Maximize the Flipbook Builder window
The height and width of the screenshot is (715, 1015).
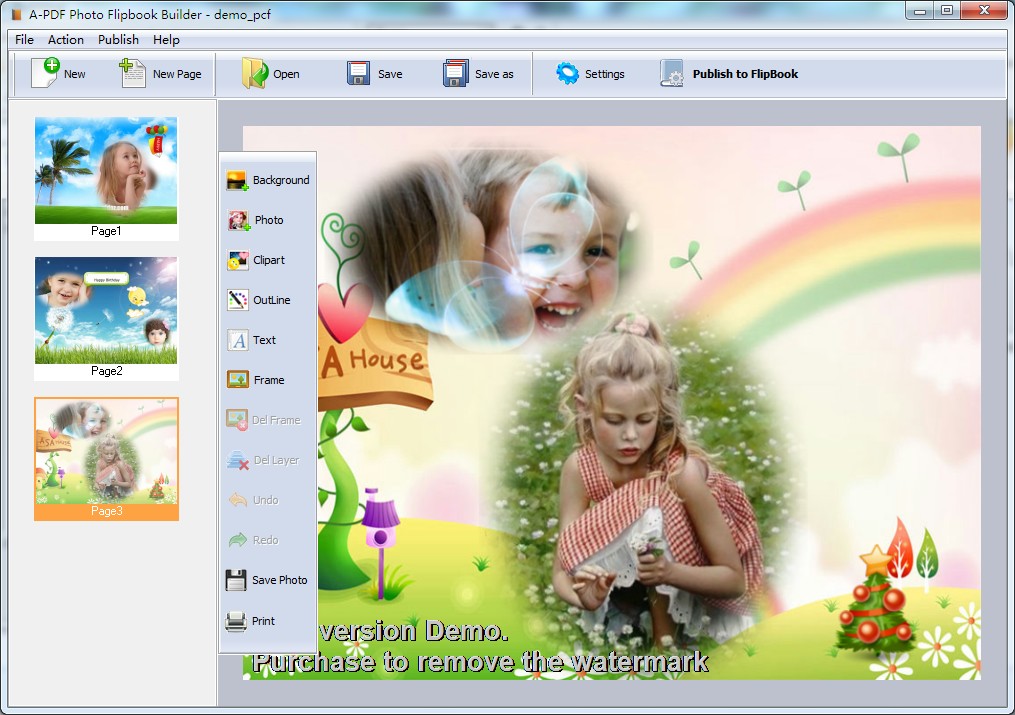[947, 10]
